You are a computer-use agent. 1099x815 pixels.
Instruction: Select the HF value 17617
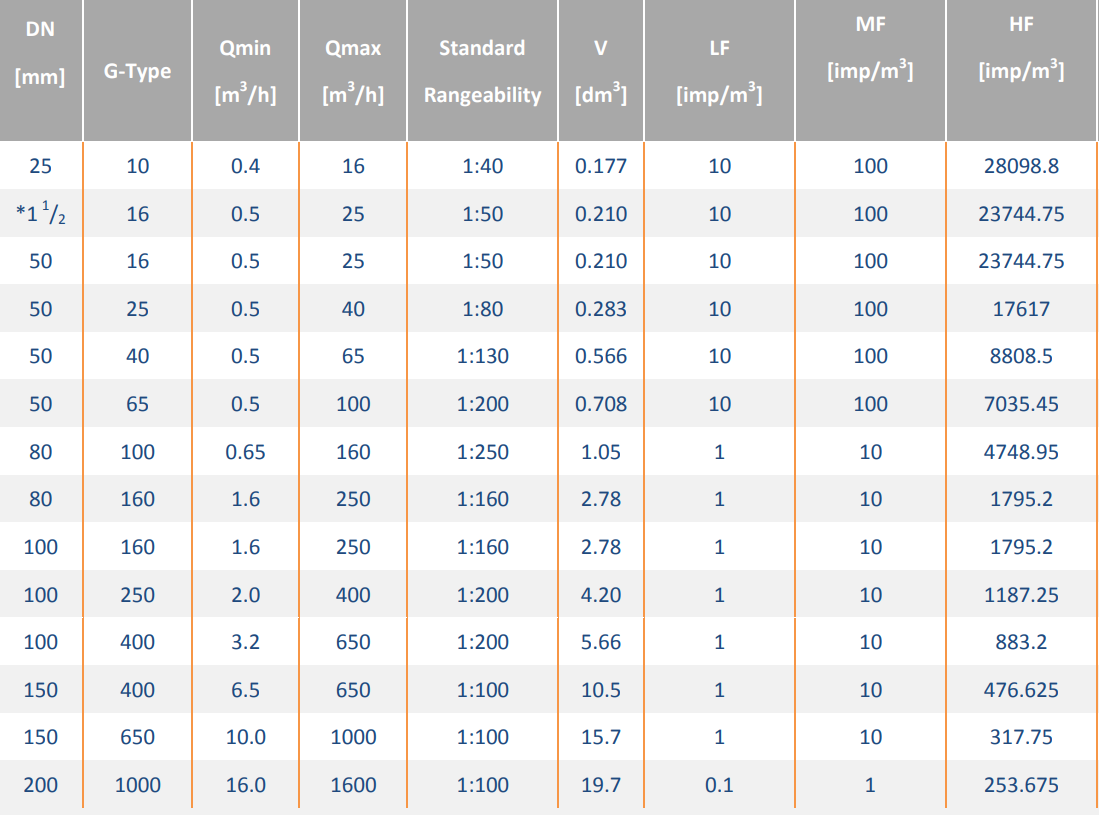[x=1021, y=309]
